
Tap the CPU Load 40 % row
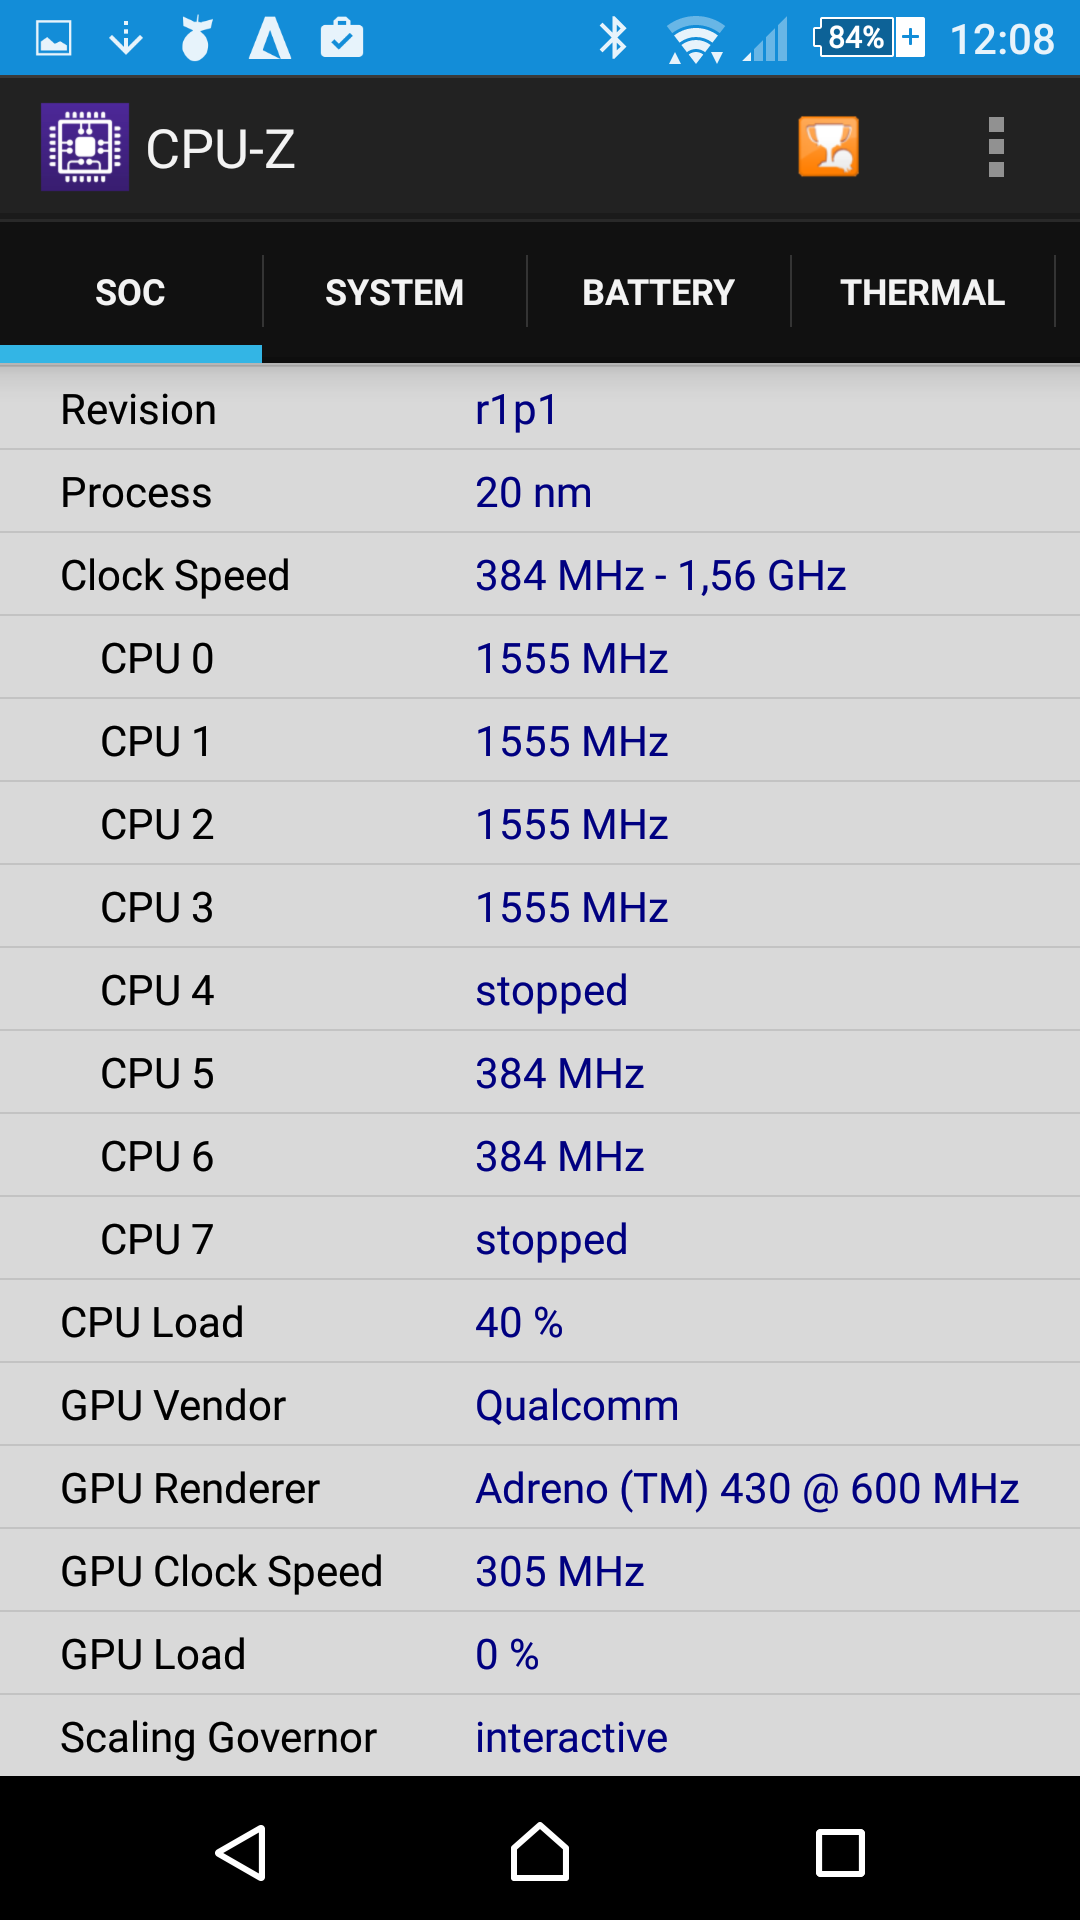click(540, 1322)
